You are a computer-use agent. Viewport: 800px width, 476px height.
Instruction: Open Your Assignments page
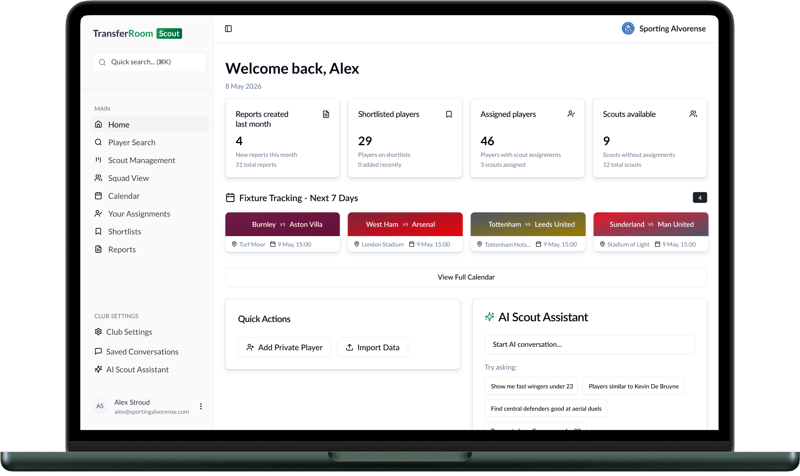coord(150,214)
